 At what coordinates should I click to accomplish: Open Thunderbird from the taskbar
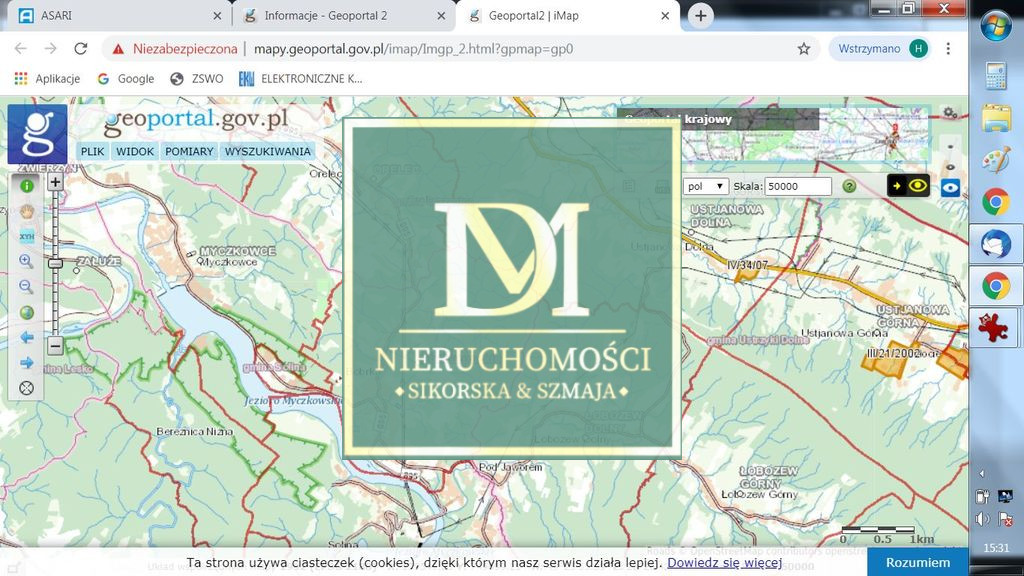click(996, 244)
